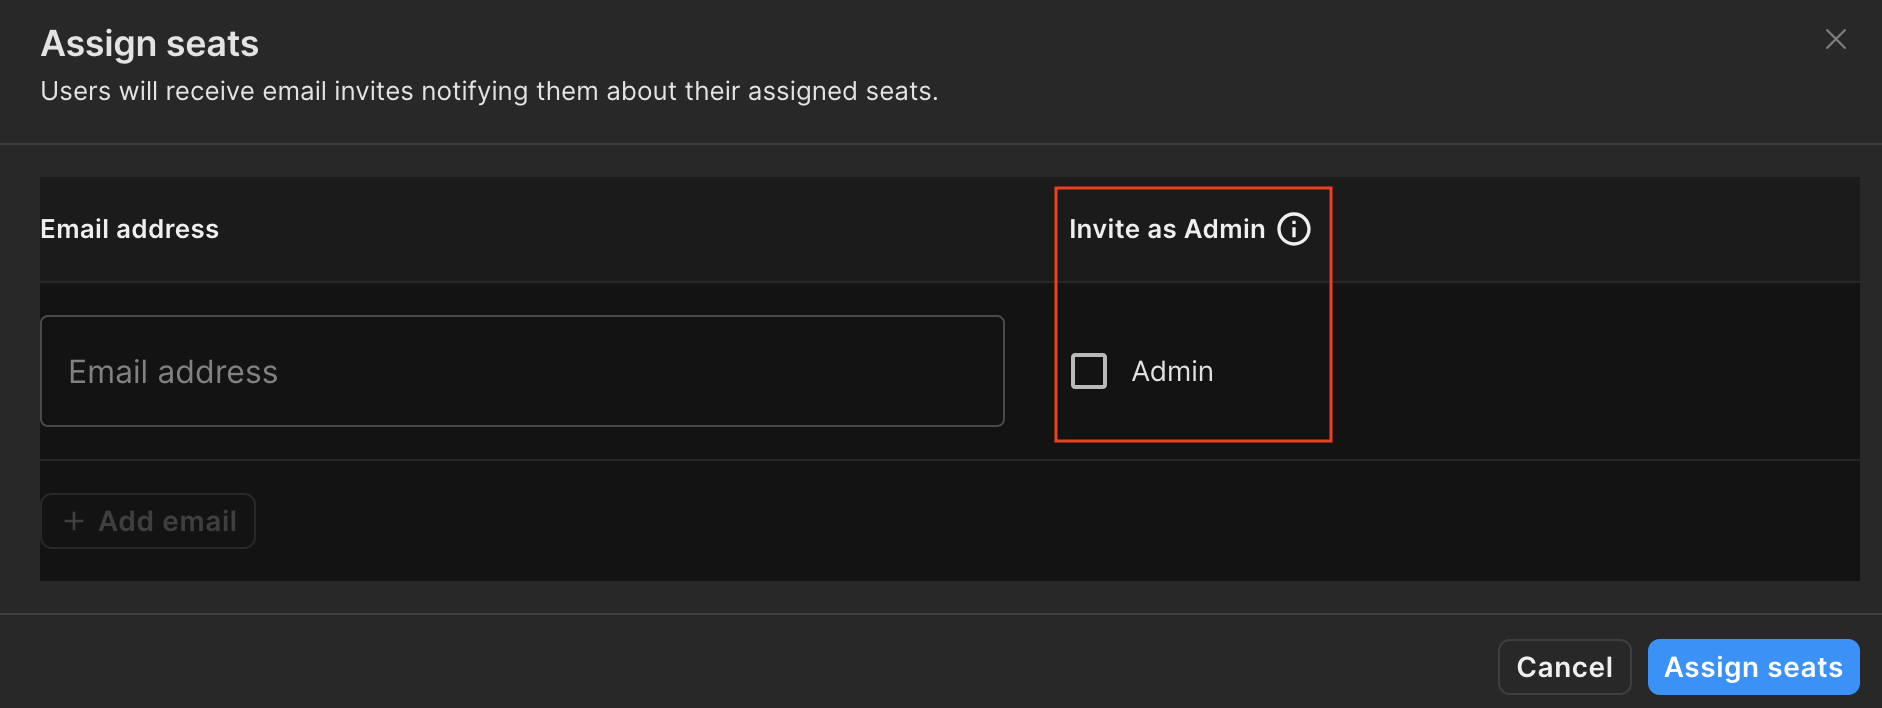Click the Assign seats dialog title
The image size is (1882, 708).
click(150, 44)
